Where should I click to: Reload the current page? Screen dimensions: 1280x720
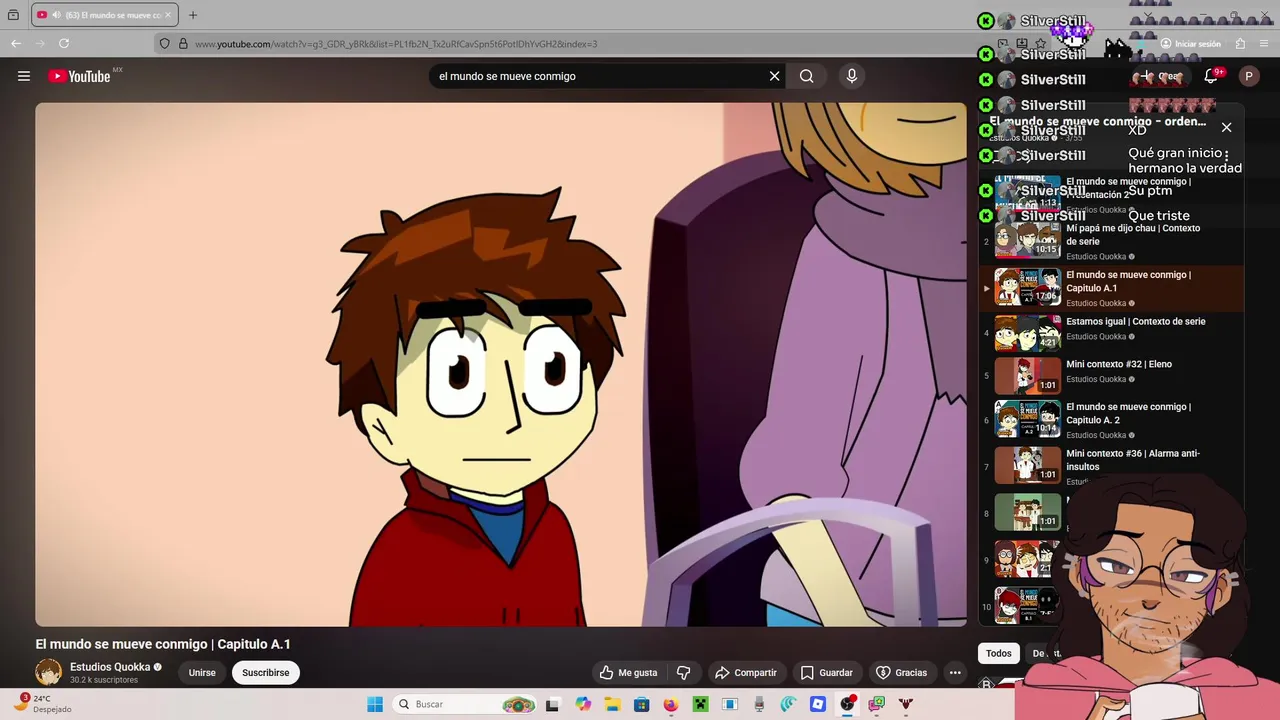tap(64, 43)
